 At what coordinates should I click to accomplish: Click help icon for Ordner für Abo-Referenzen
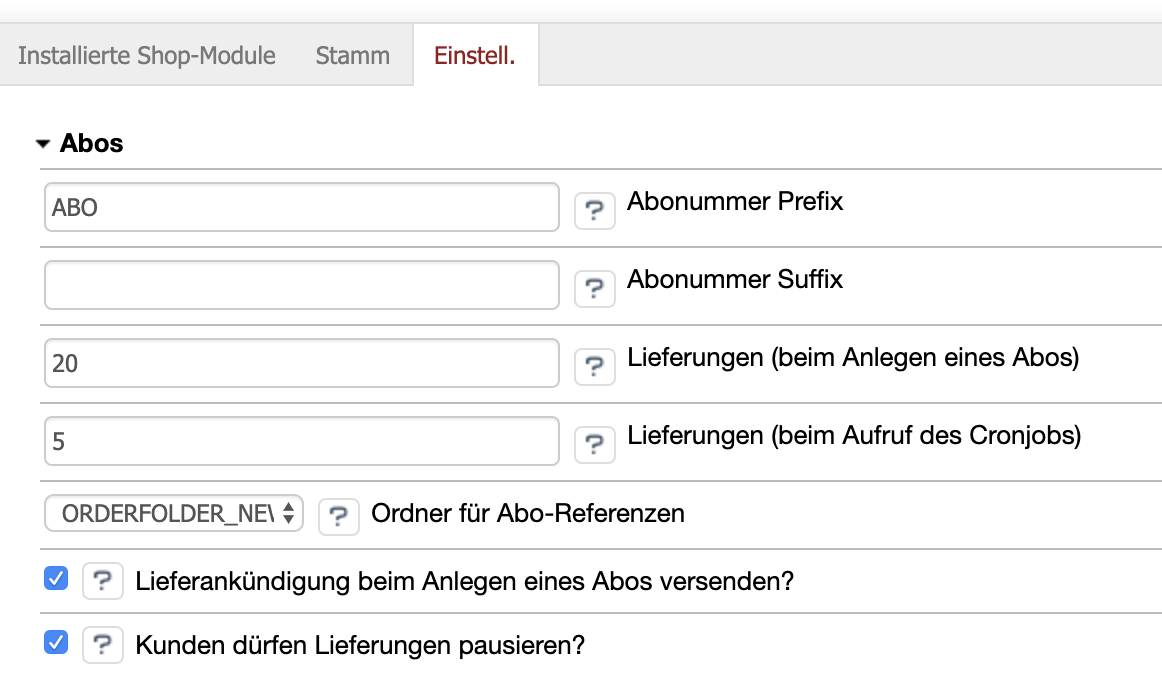point(339,516)
